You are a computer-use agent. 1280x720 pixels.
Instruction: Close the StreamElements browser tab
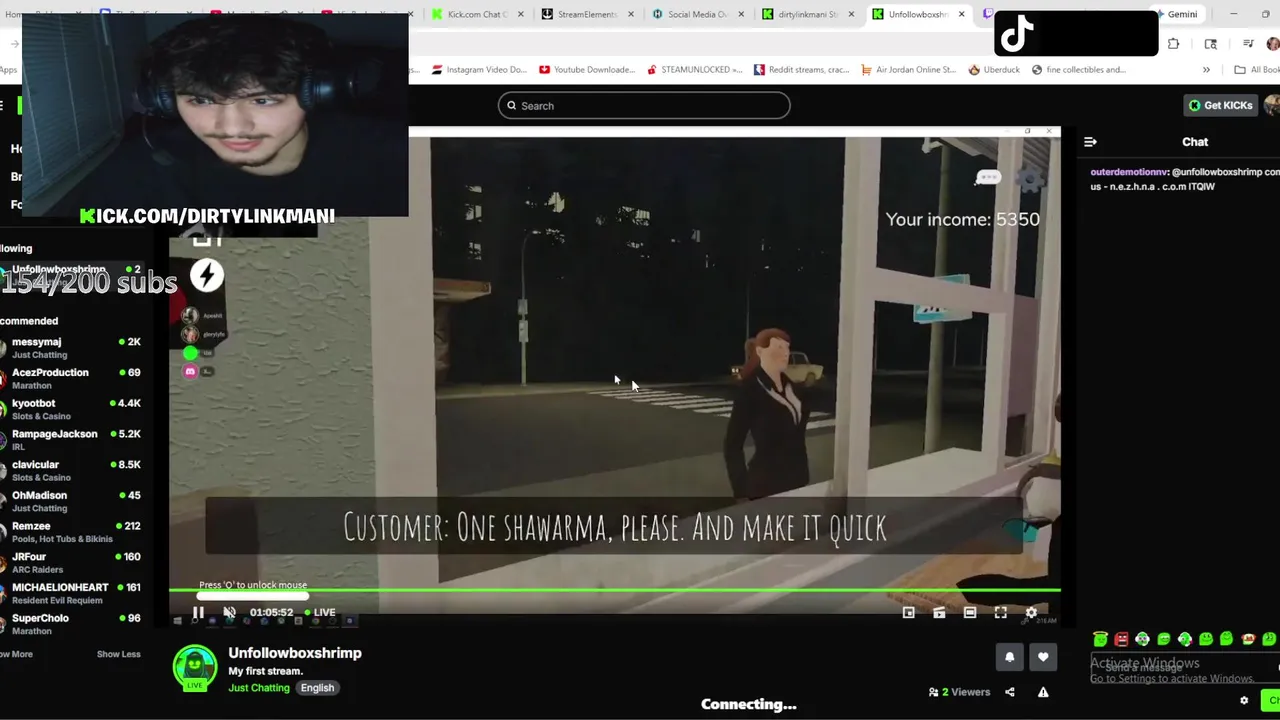coord(631,14)
